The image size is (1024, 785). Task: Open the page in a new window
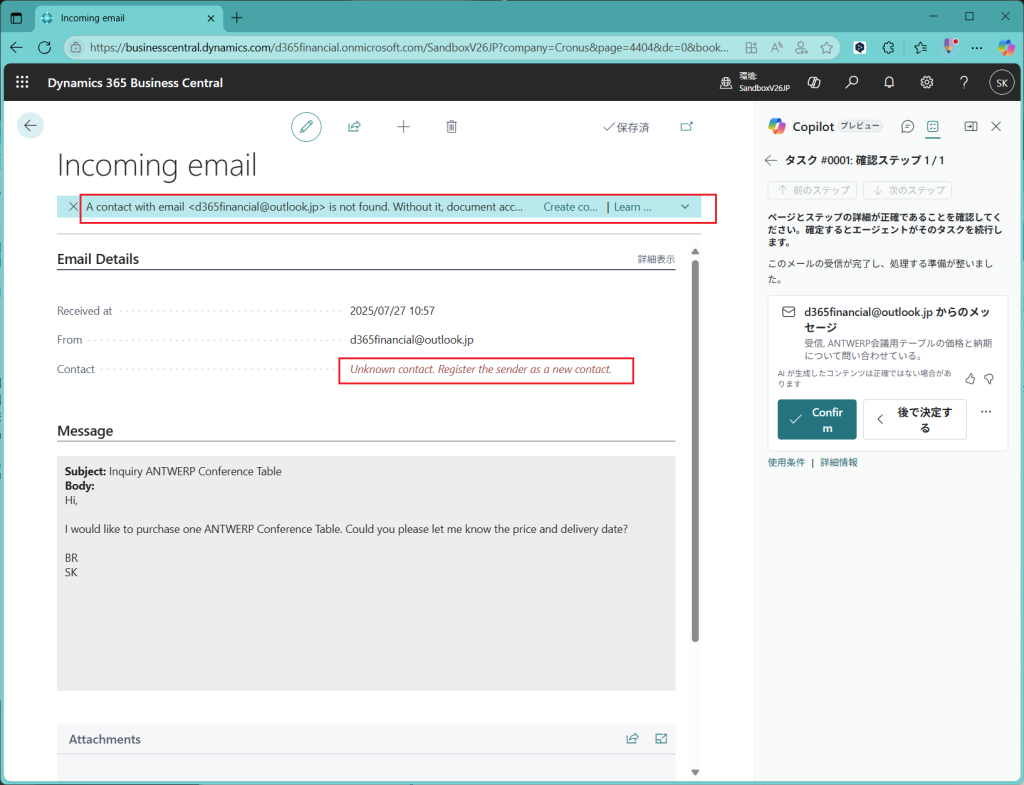(x=686, y=127)
